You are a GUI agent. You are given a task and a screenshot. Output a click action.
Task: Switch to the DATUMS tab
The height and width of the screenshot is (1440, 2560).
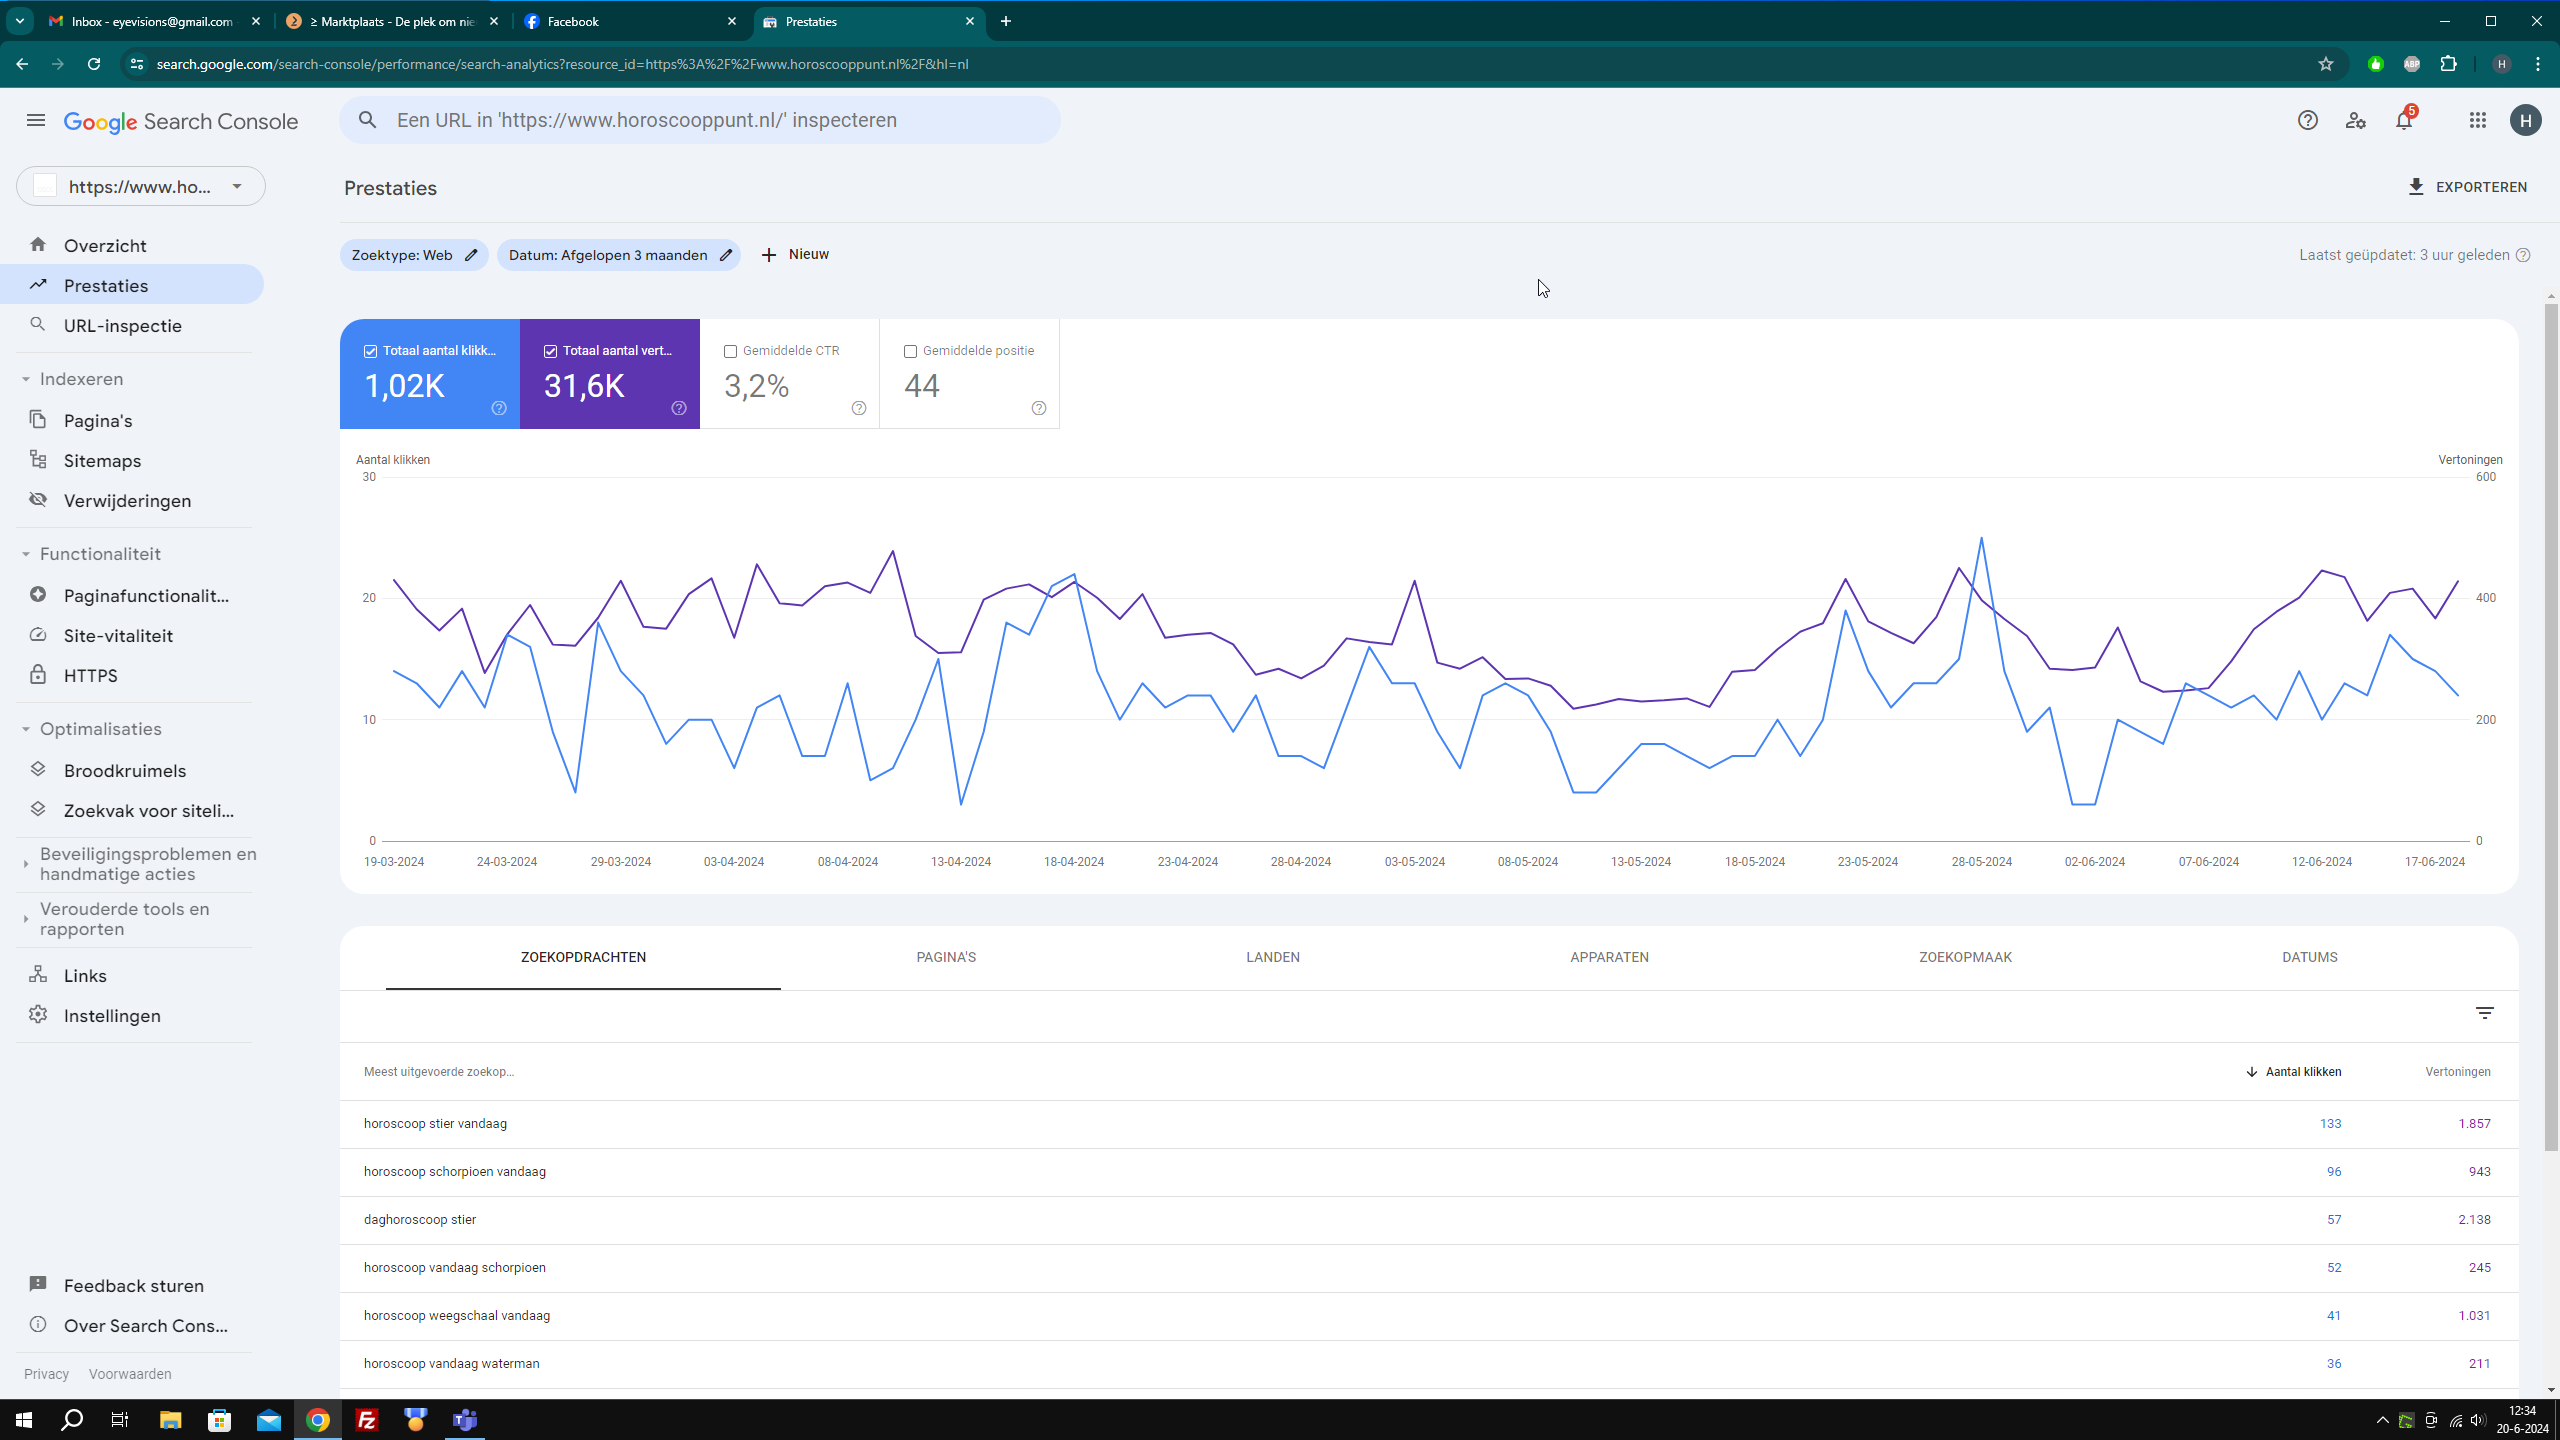pos(2309,957)
